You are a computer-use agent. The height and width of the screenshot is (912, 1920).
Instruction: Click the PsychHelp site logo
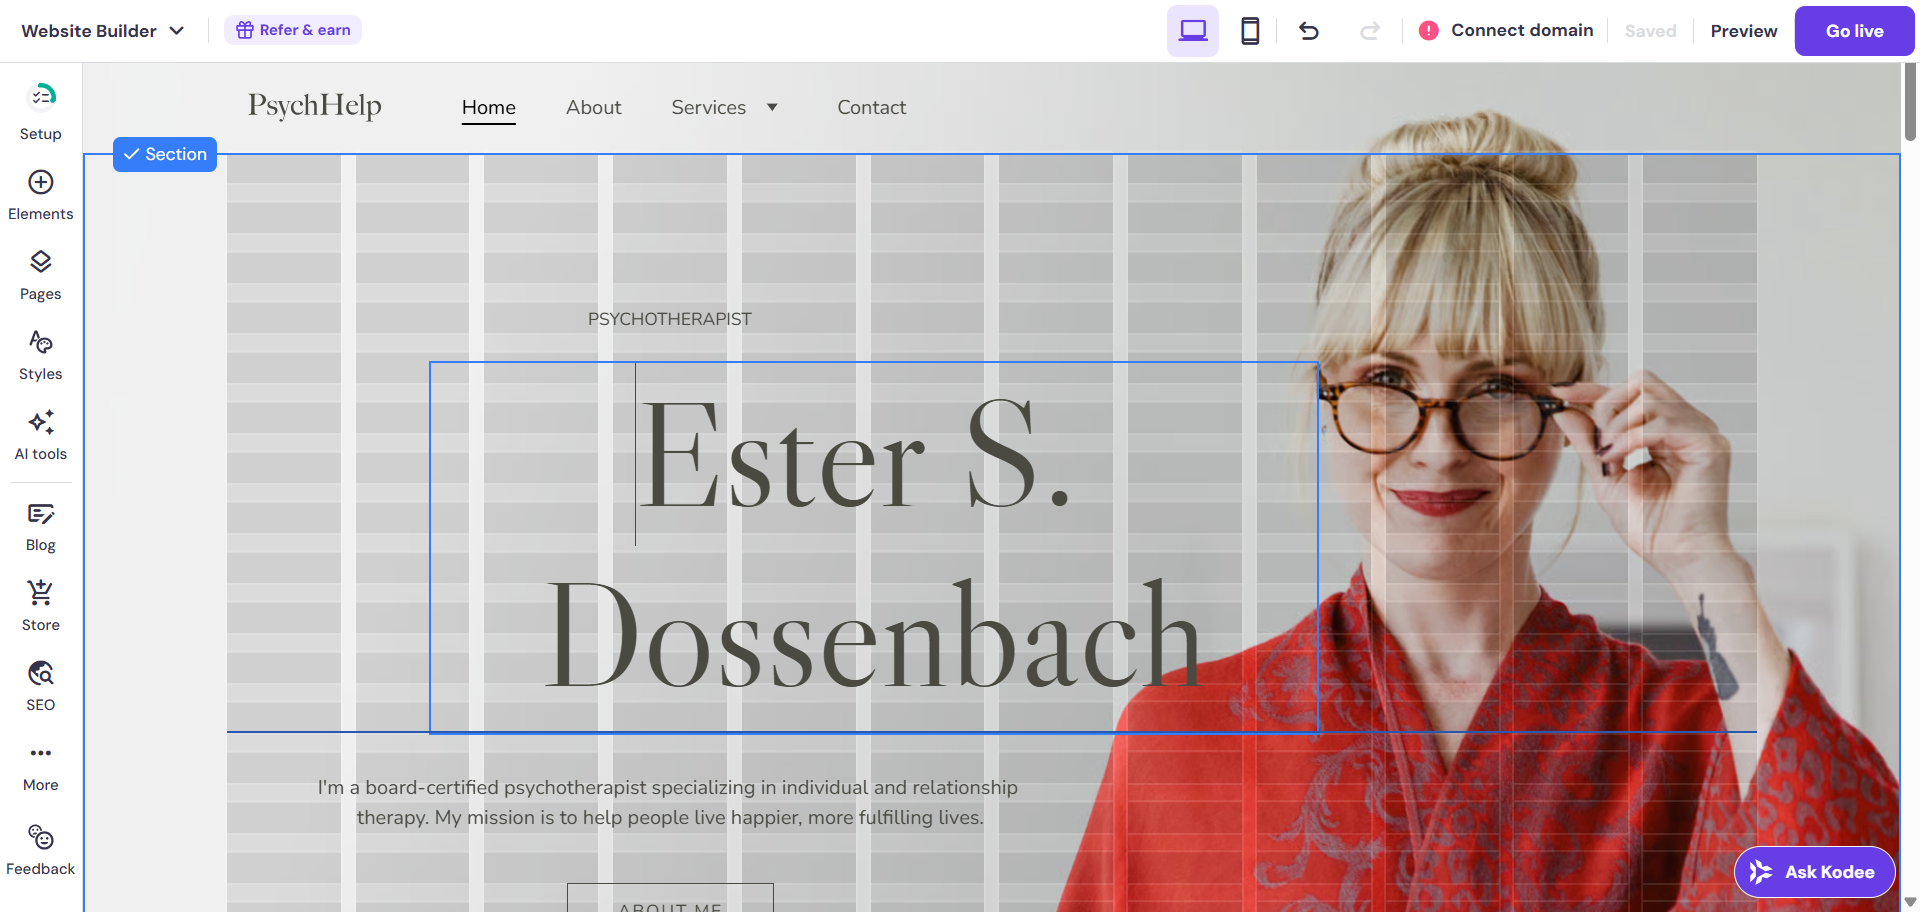point(315,106)
